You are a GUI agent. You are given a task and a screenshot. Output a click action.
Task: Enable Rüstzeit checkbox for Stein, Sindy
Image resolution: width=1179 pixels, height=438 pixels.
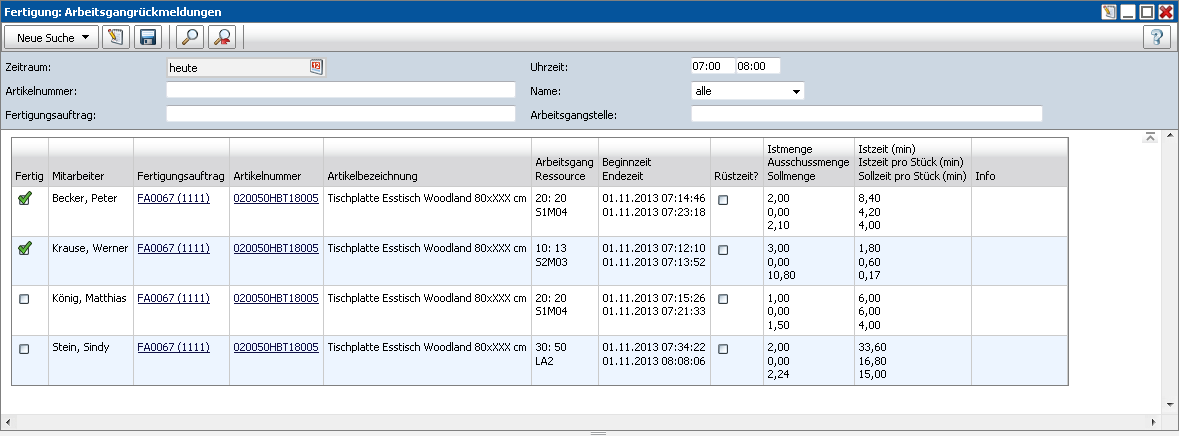tap(723, 349)
